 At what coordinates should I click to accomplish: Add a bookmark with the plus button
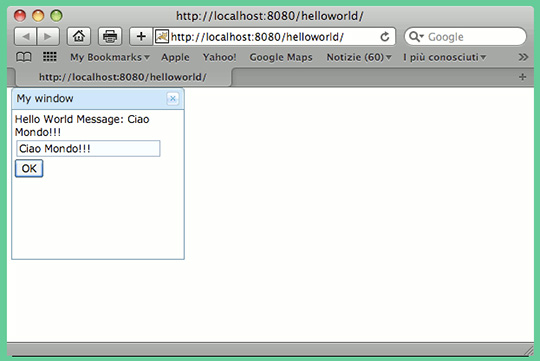point(141,37)
